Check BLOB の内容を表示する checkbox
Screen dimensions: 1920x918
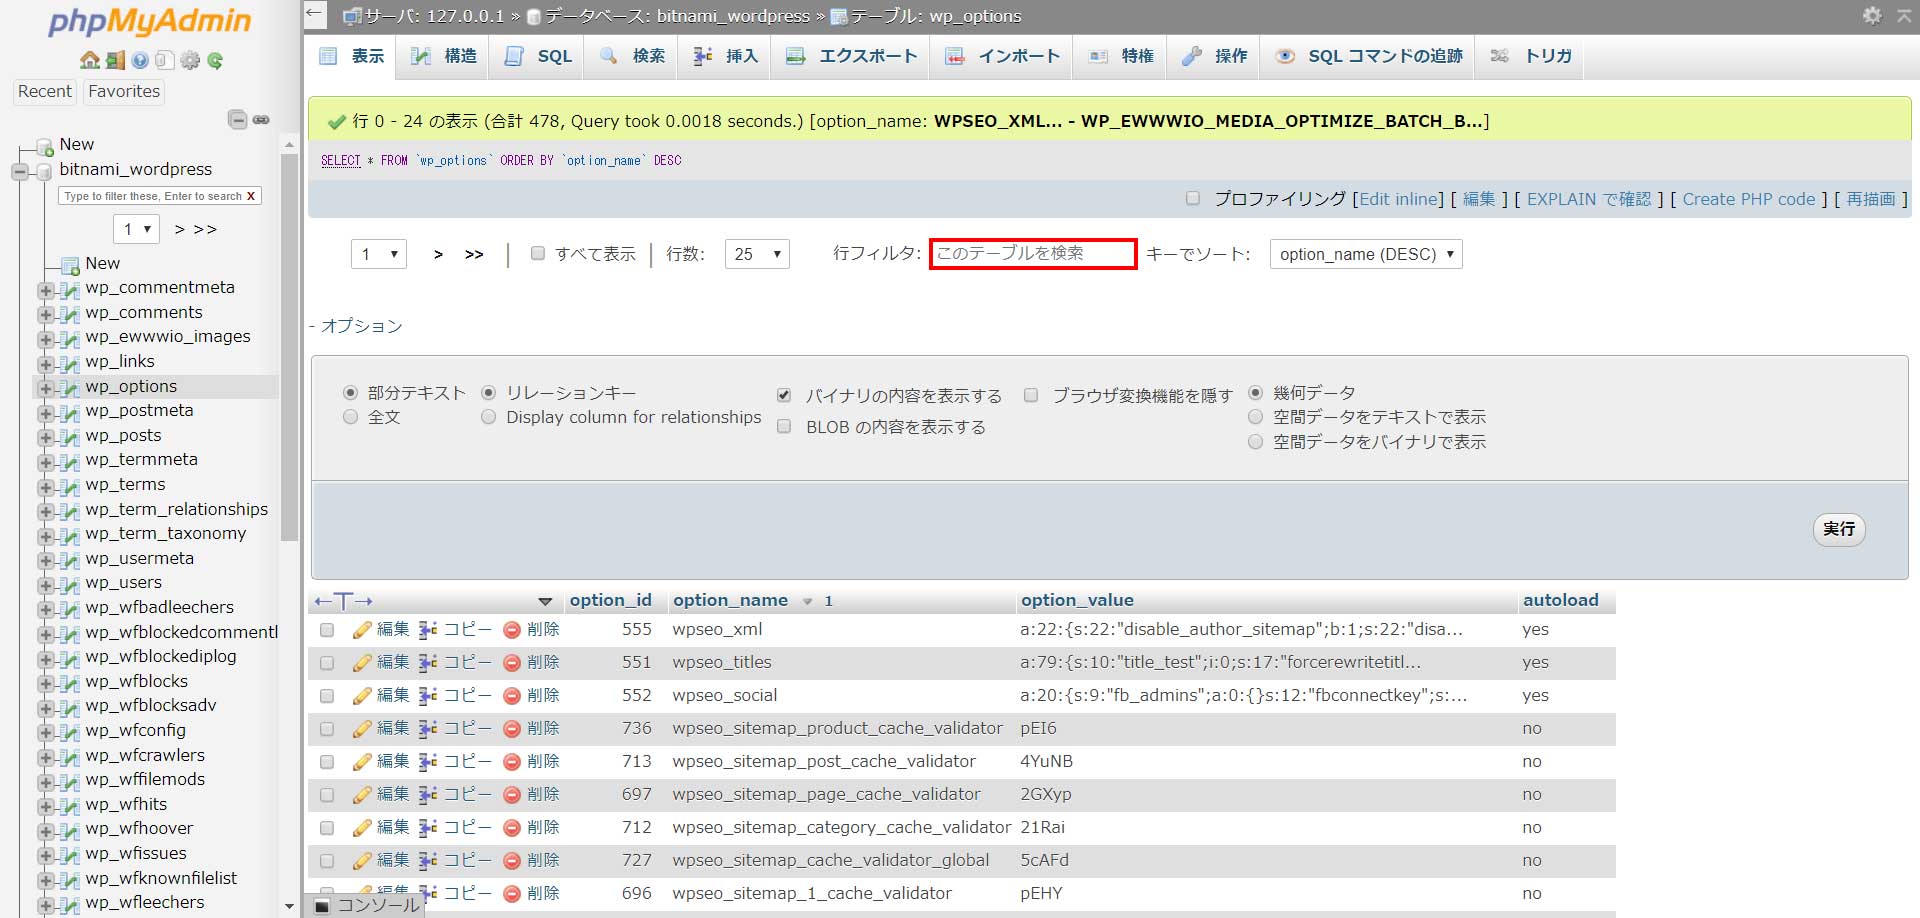tap(784, 426)
